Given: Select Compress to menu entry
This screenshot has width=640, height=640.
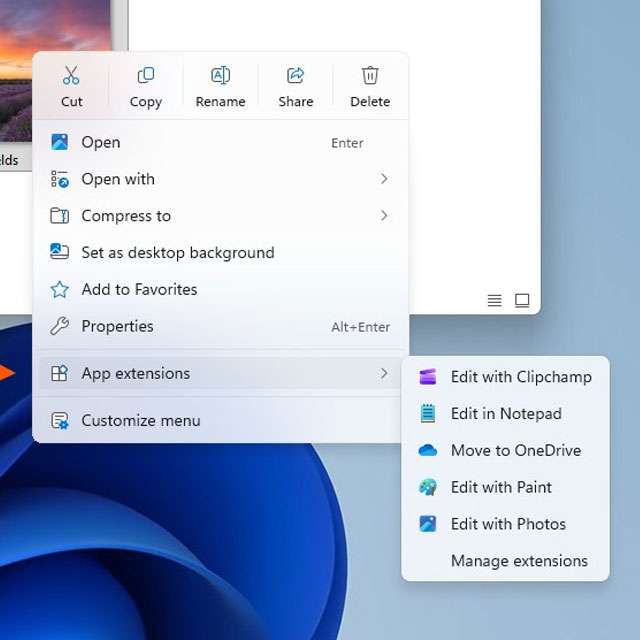Looking at the screenshot, I should coord(220,216).
